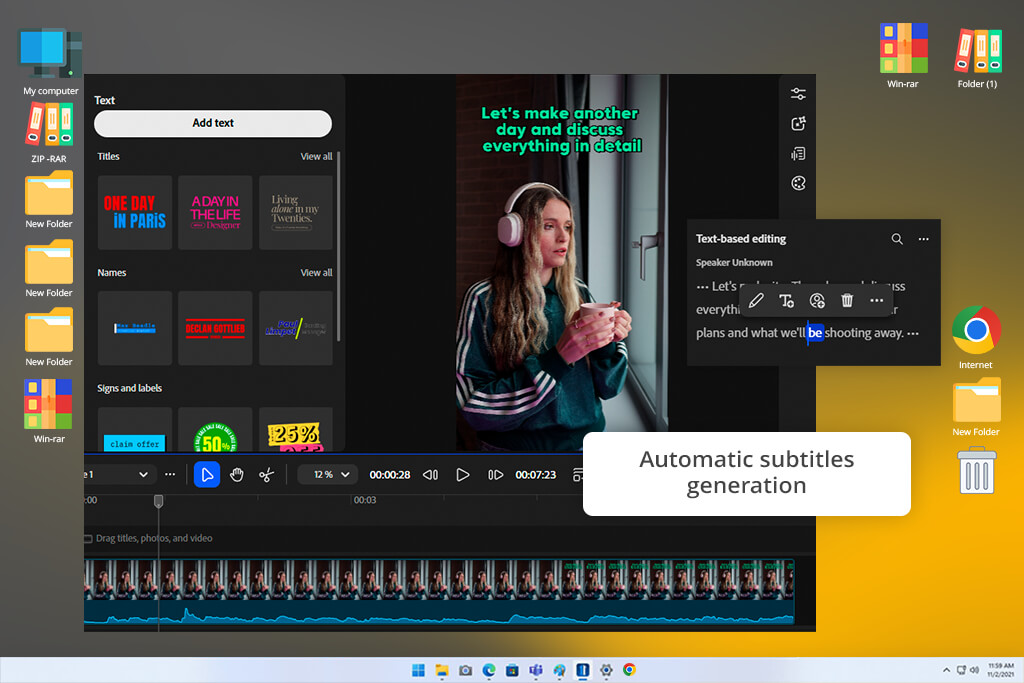This screenshot has height=683, width=1024.
Task: Click the pencil edit icon in transcript toolbar
Action: 756,300
